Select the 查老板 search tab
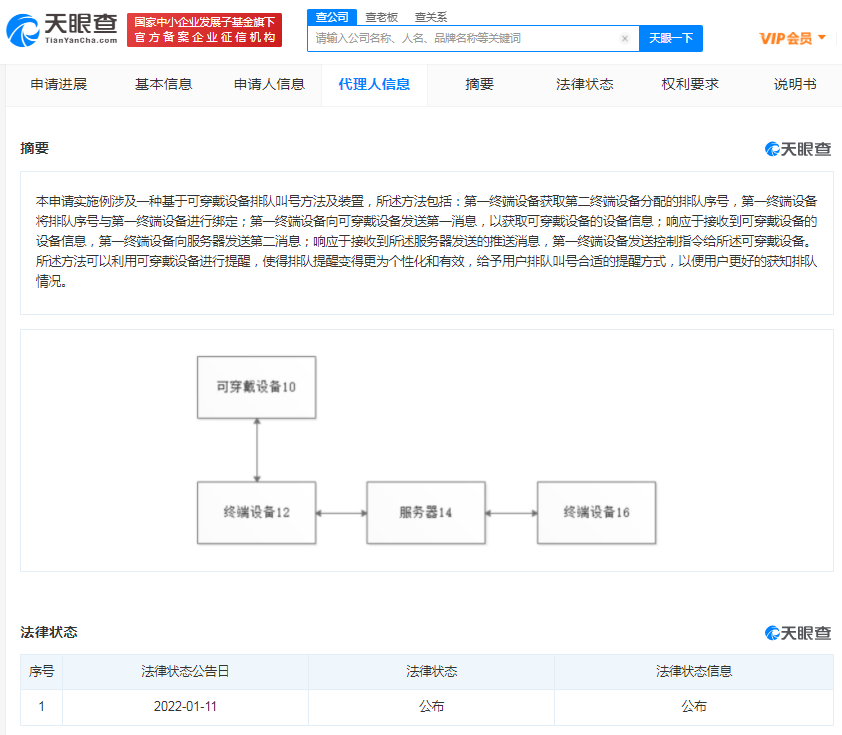842x735 pixels. [x=381, y=17]
